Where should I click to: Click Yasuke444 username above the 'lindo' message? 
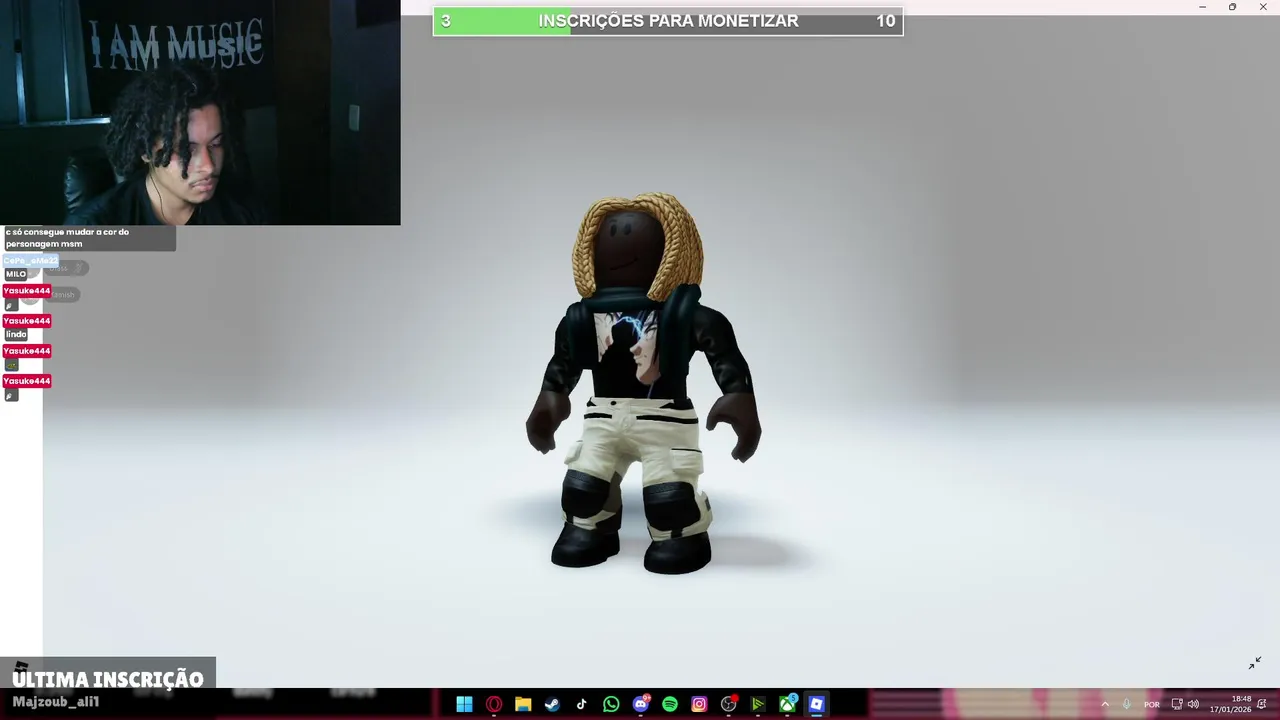(x=27, y=321)
